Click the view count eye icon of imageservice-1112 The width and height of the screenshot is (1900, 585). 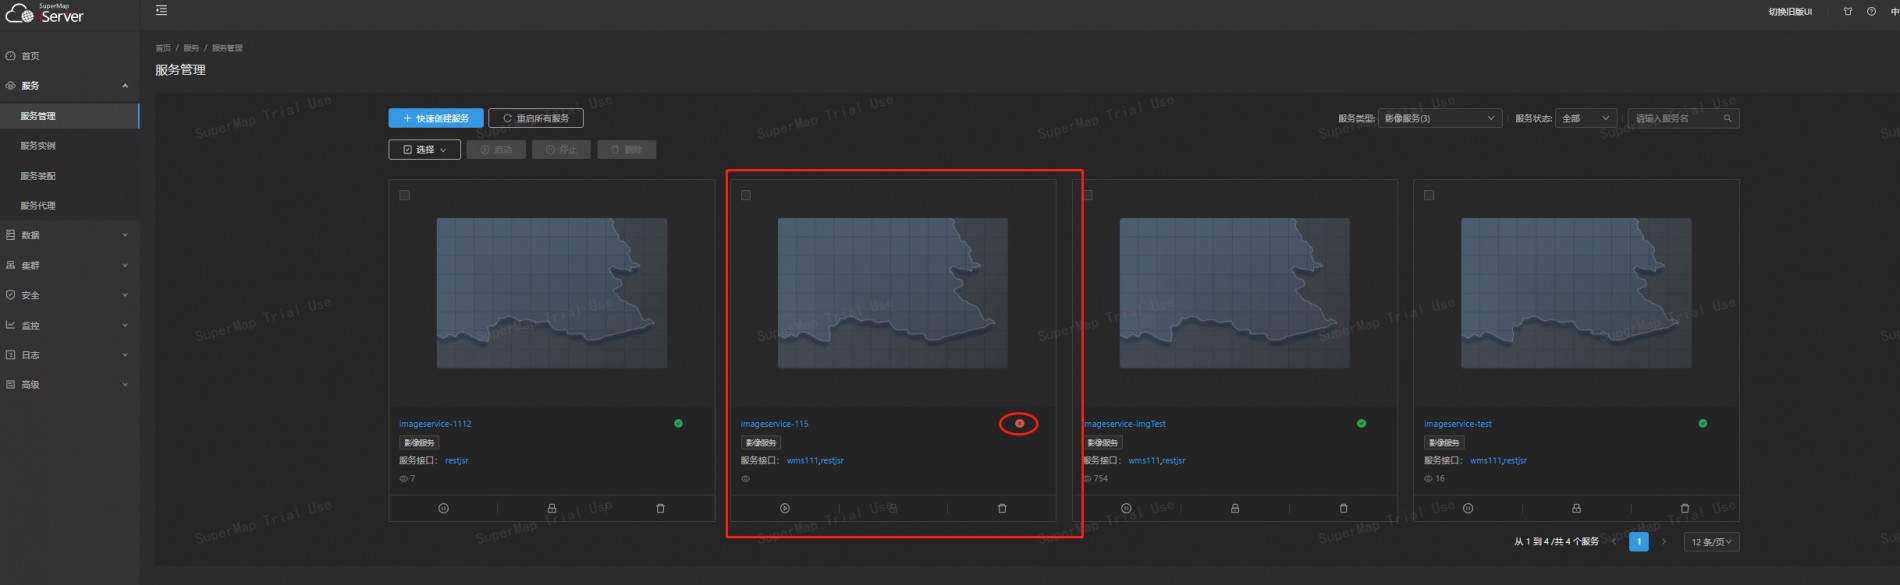[x=403, y=479]
